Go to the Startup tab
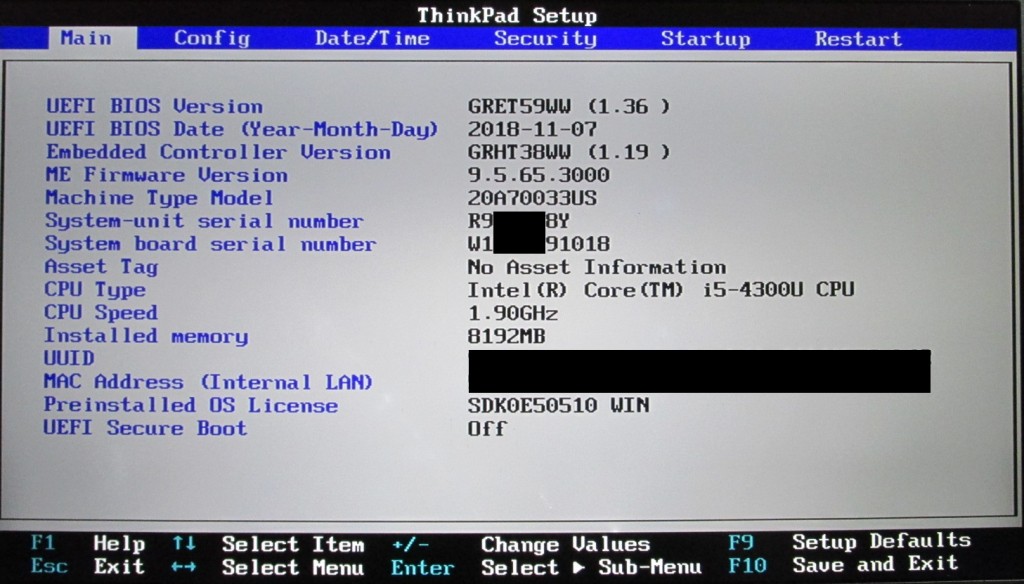Image resolution: width=1024 pixels, height=584 pixels. (705, 38)
